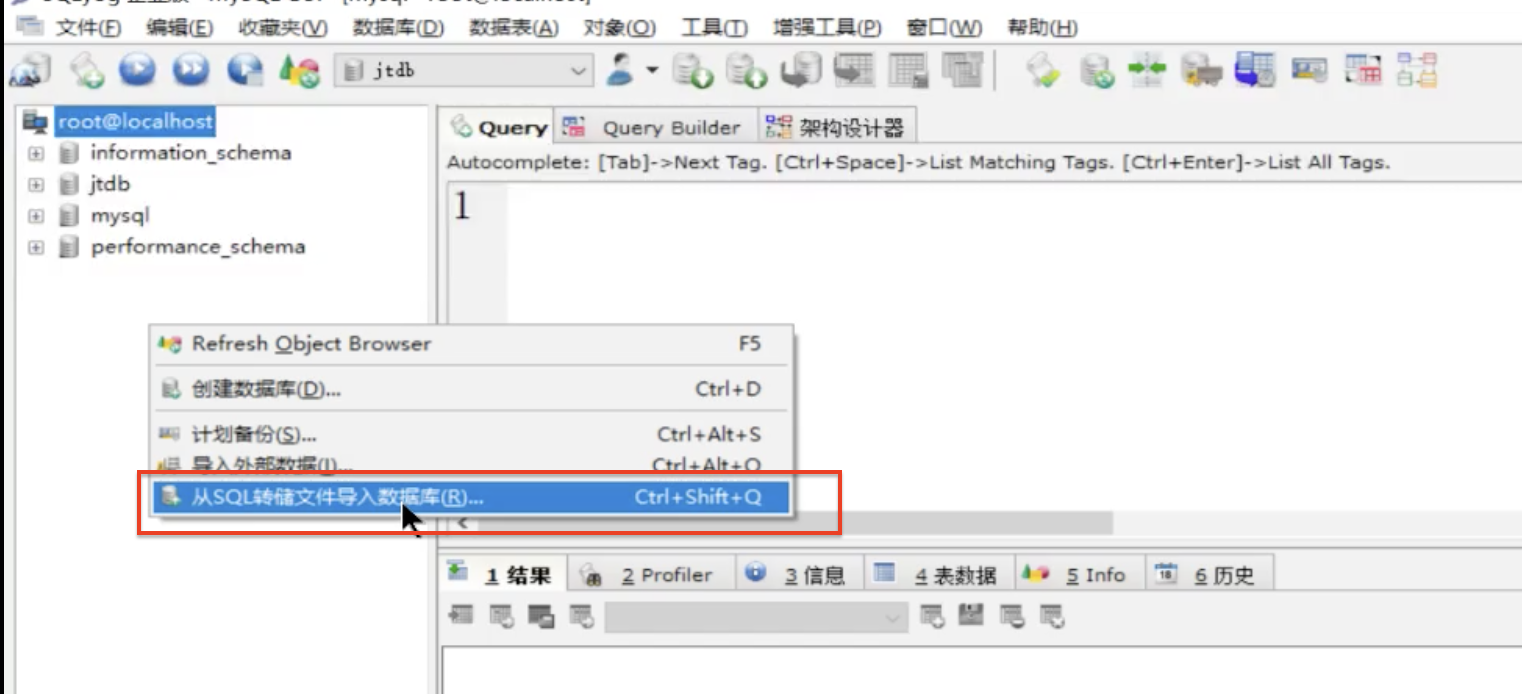
Task: Click the first database-with-green-arrow toolbar icon
Action: point(691,71)
